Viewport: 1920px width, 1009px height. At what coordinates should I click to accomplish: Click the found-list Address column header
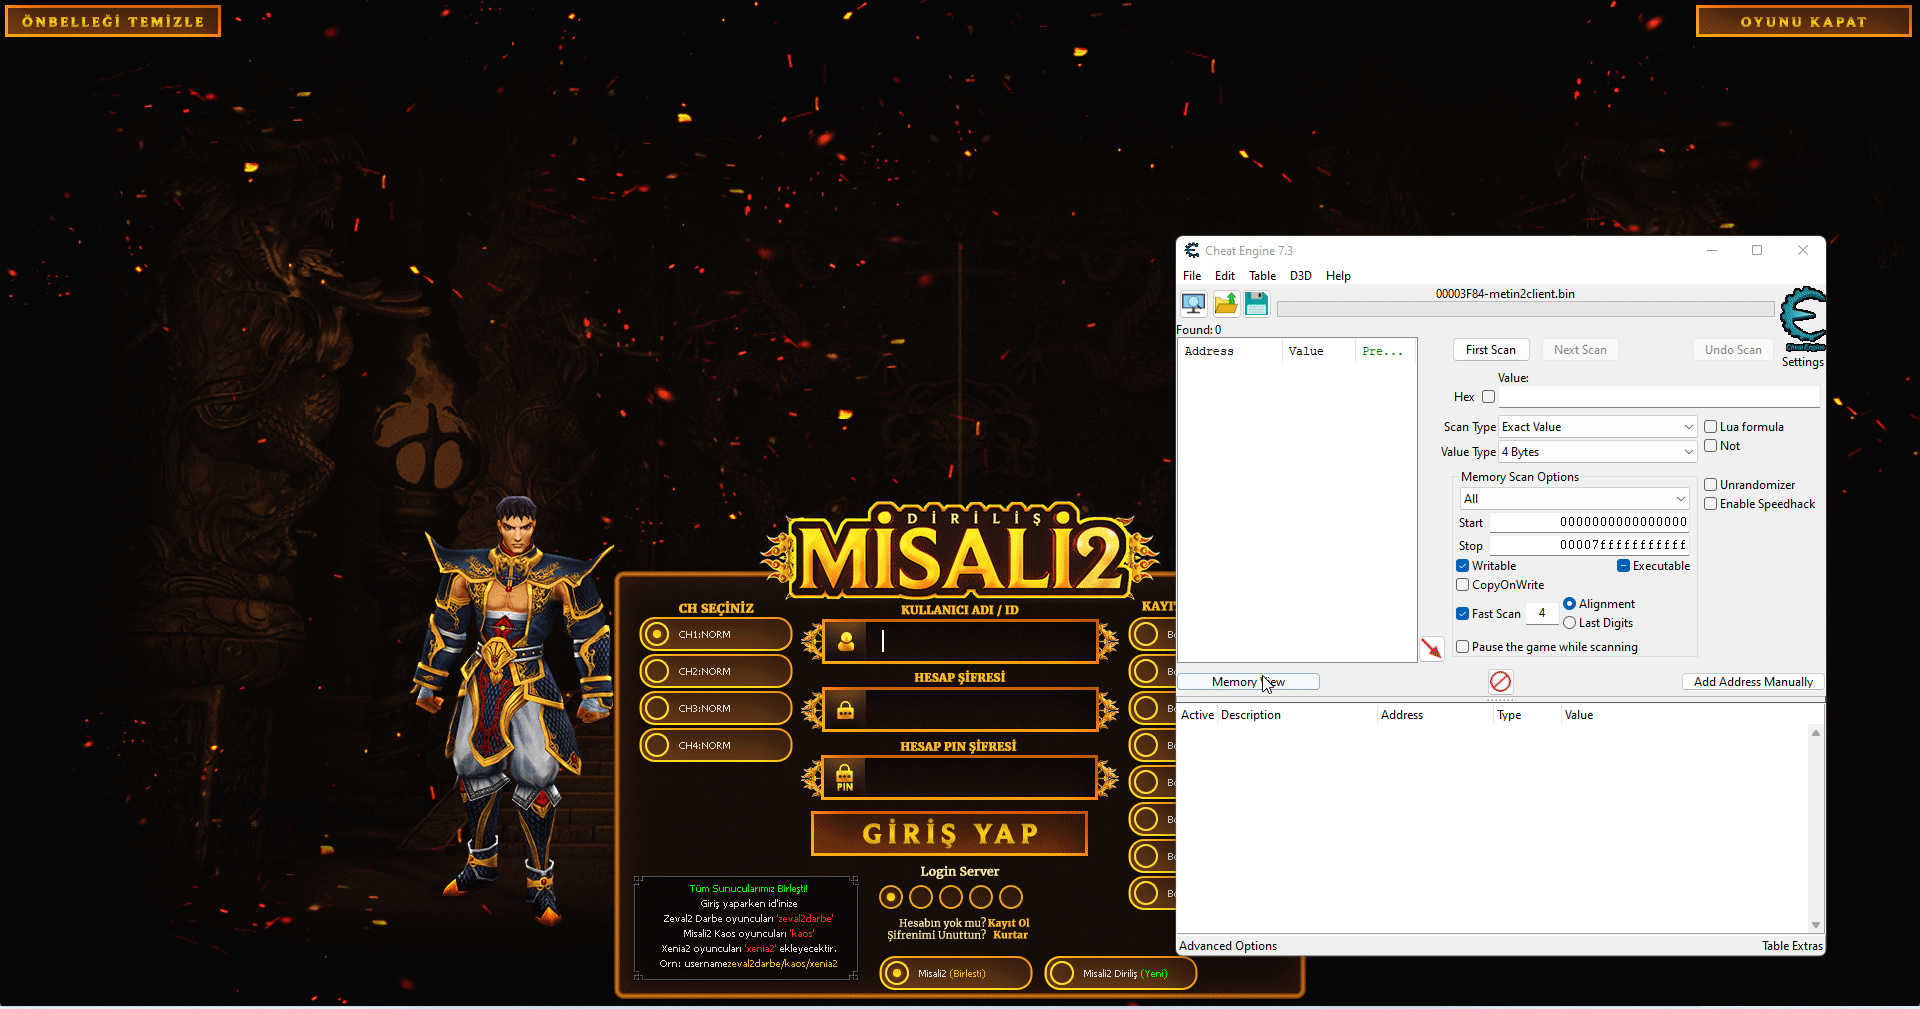coord(1230,351)
